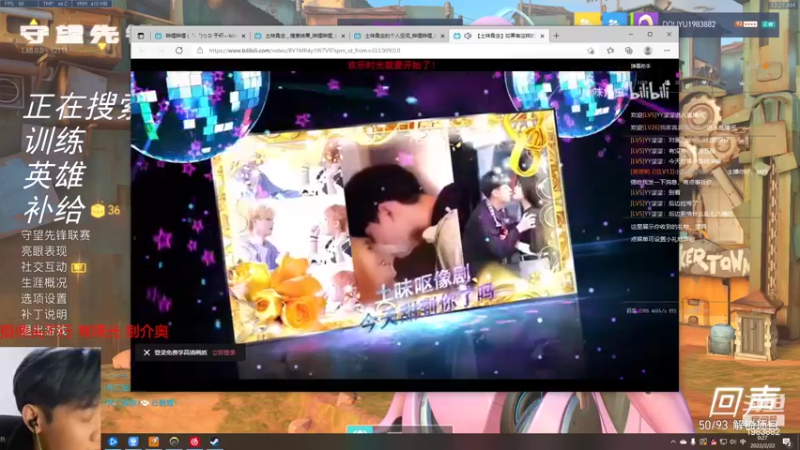Open the browser settings and more menu
Screen dimensions: 800x450
point(667,51)
